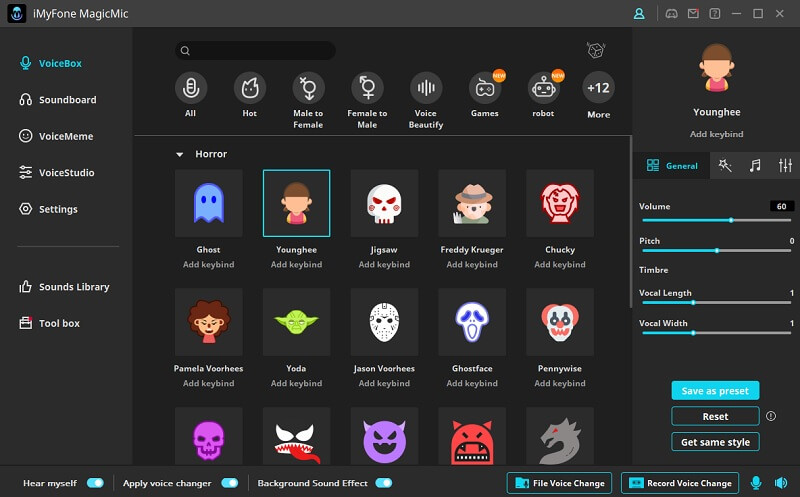
Task: Select the robot voice category
Action: (x=544, y=88)
